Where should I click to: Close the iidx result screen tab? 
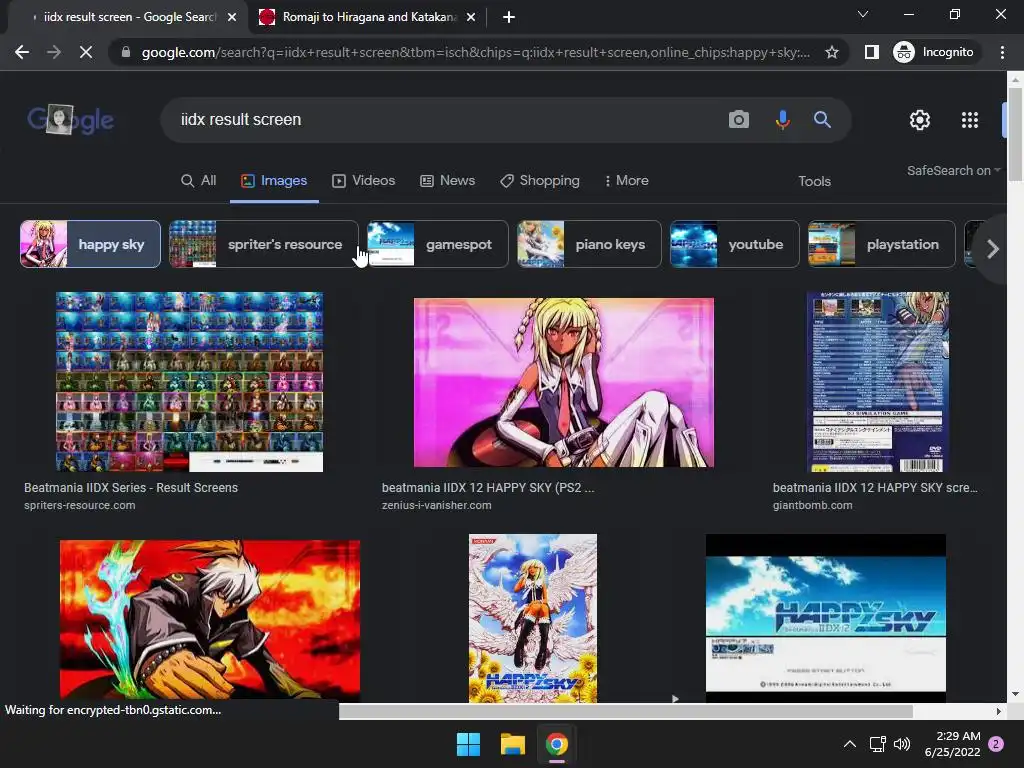[232, 17]
